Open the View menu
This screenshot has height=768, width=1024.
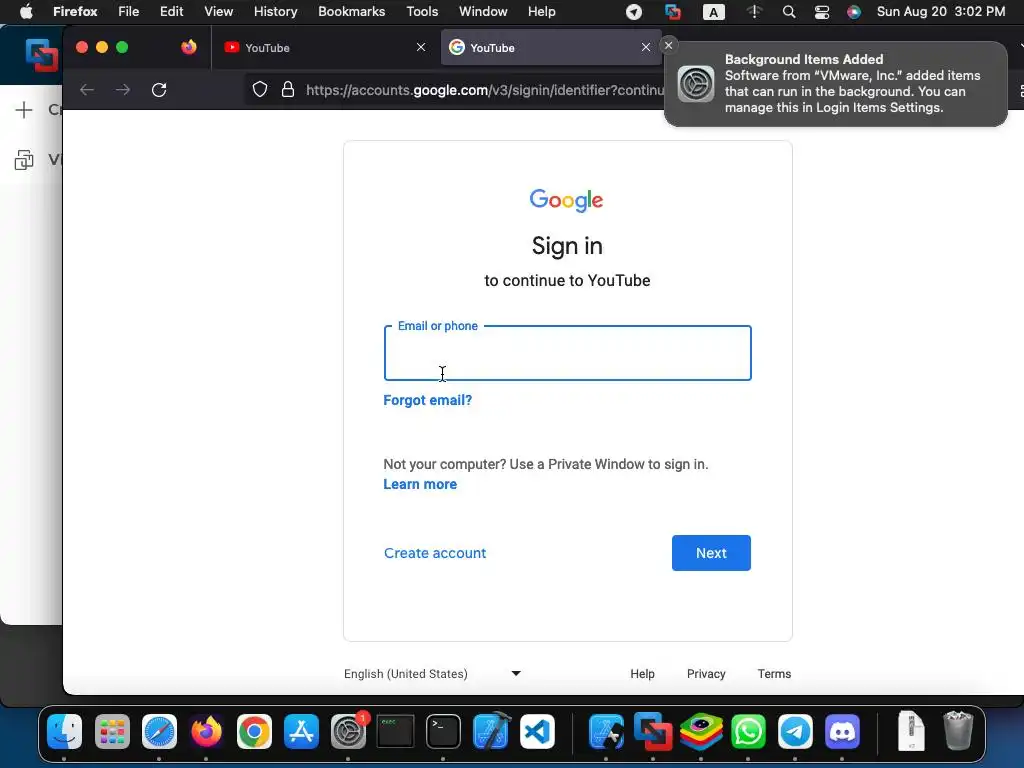tap(218, 12)
